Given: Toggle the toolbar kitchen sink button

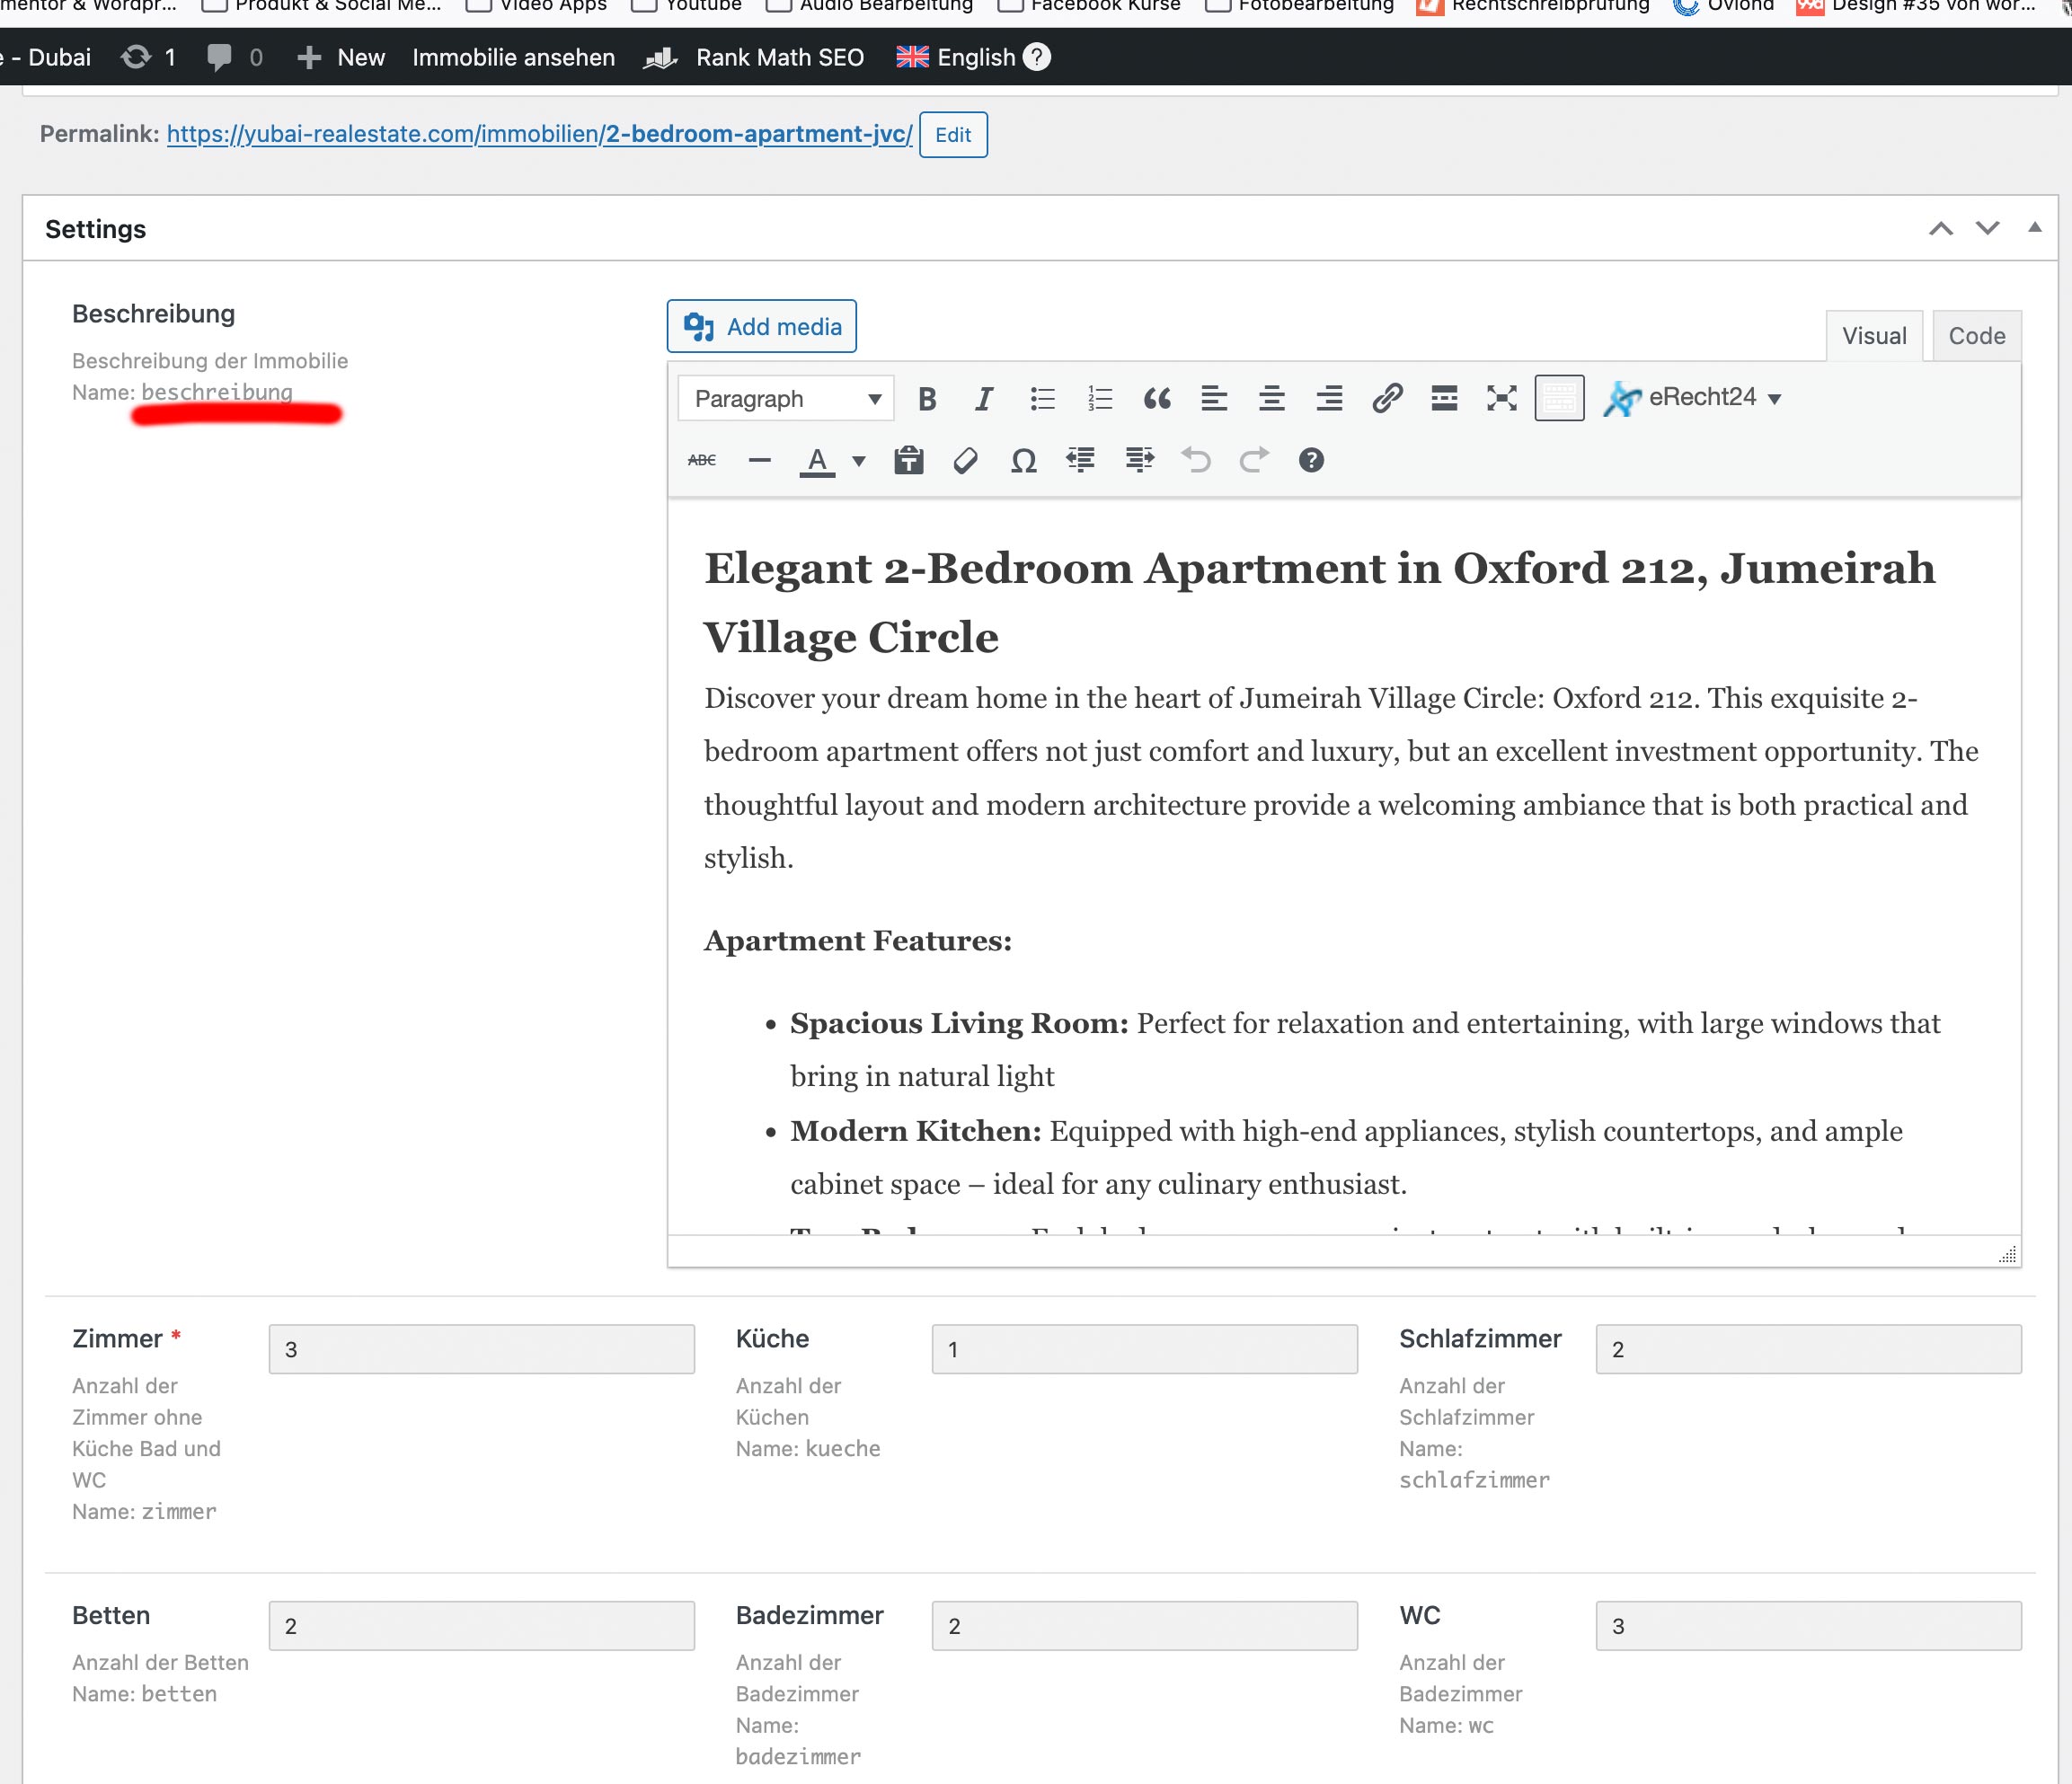Looking at the screenshot, I should click(x=1559, y=399).
